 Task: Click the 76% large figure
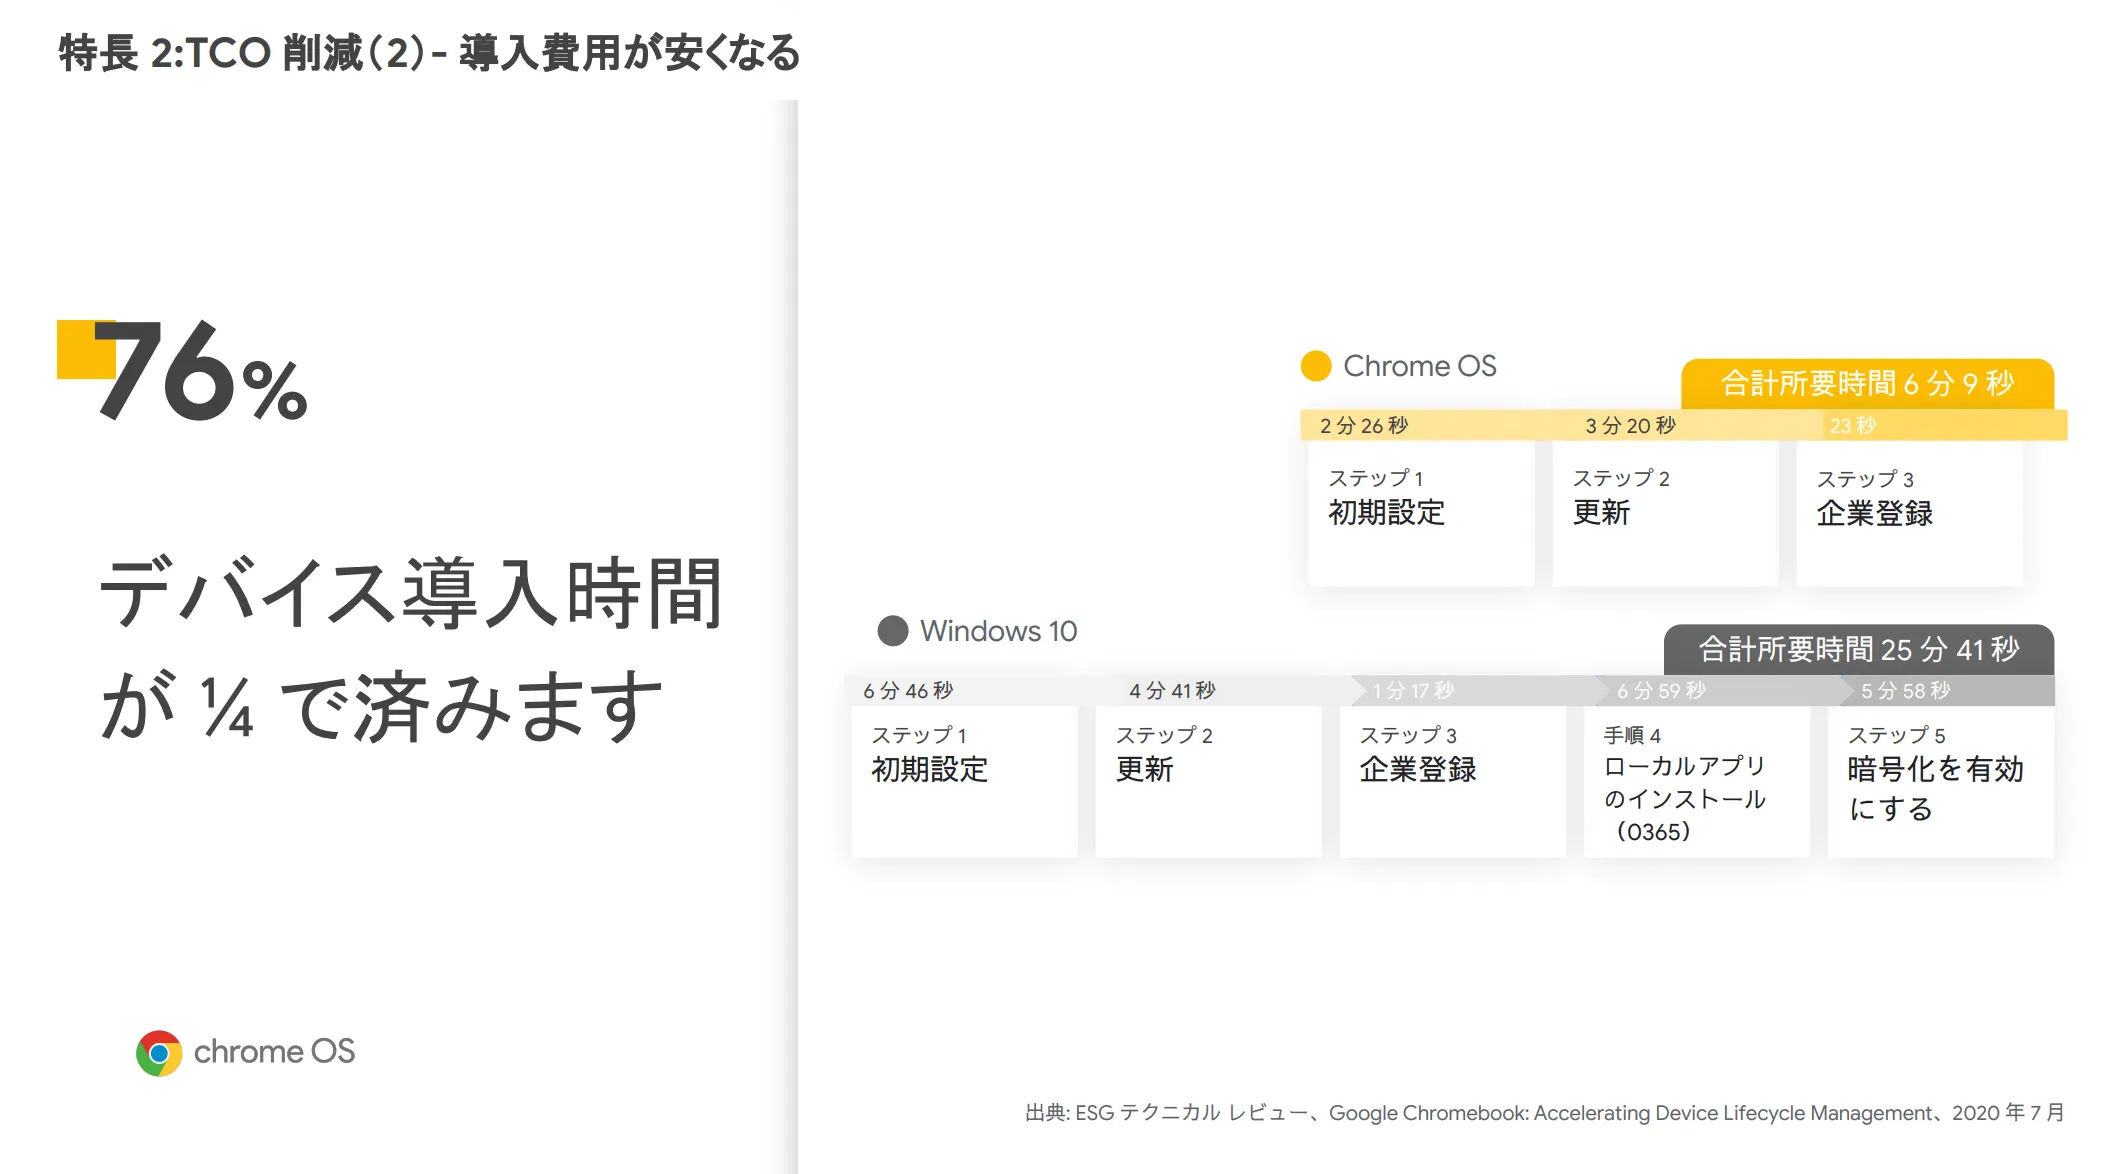coord(203,370)
